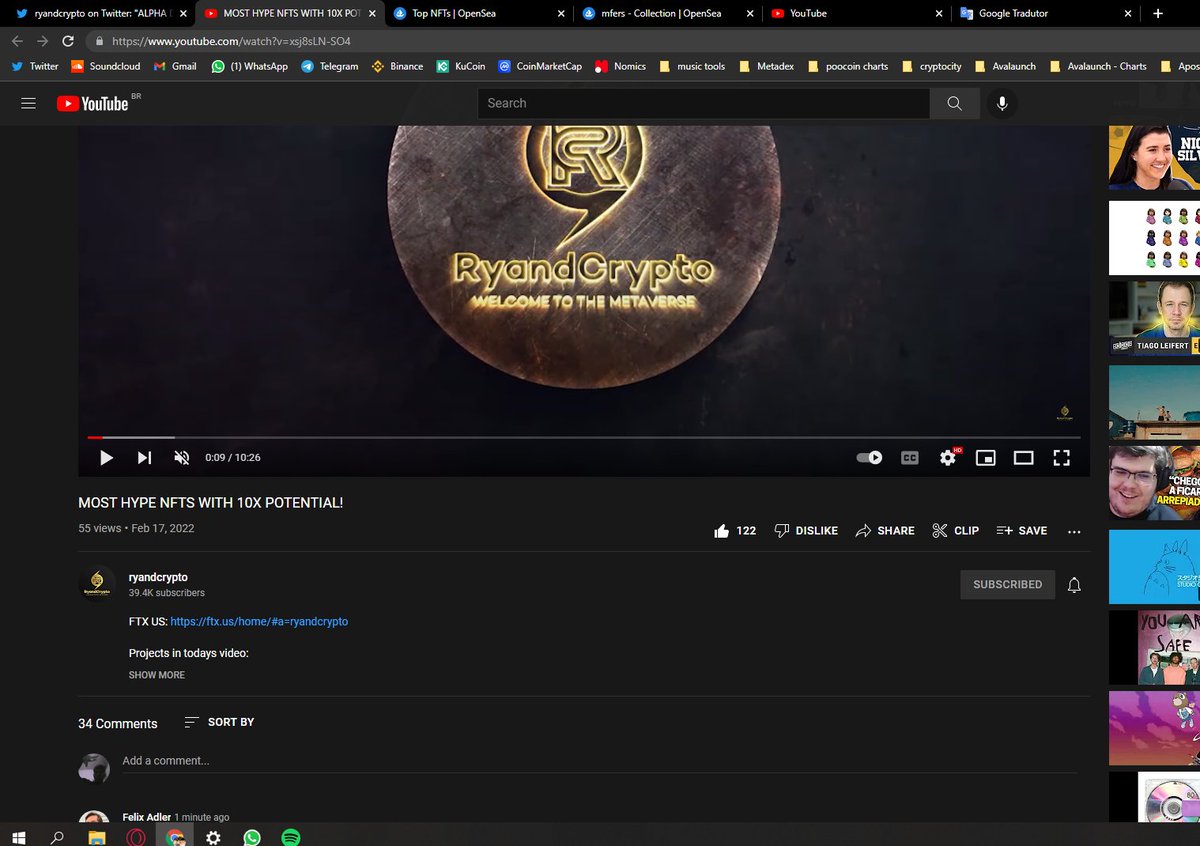Open the Nomics bookmark
The height and width of the screenshot is (846, 1200).
pos(621,66)
